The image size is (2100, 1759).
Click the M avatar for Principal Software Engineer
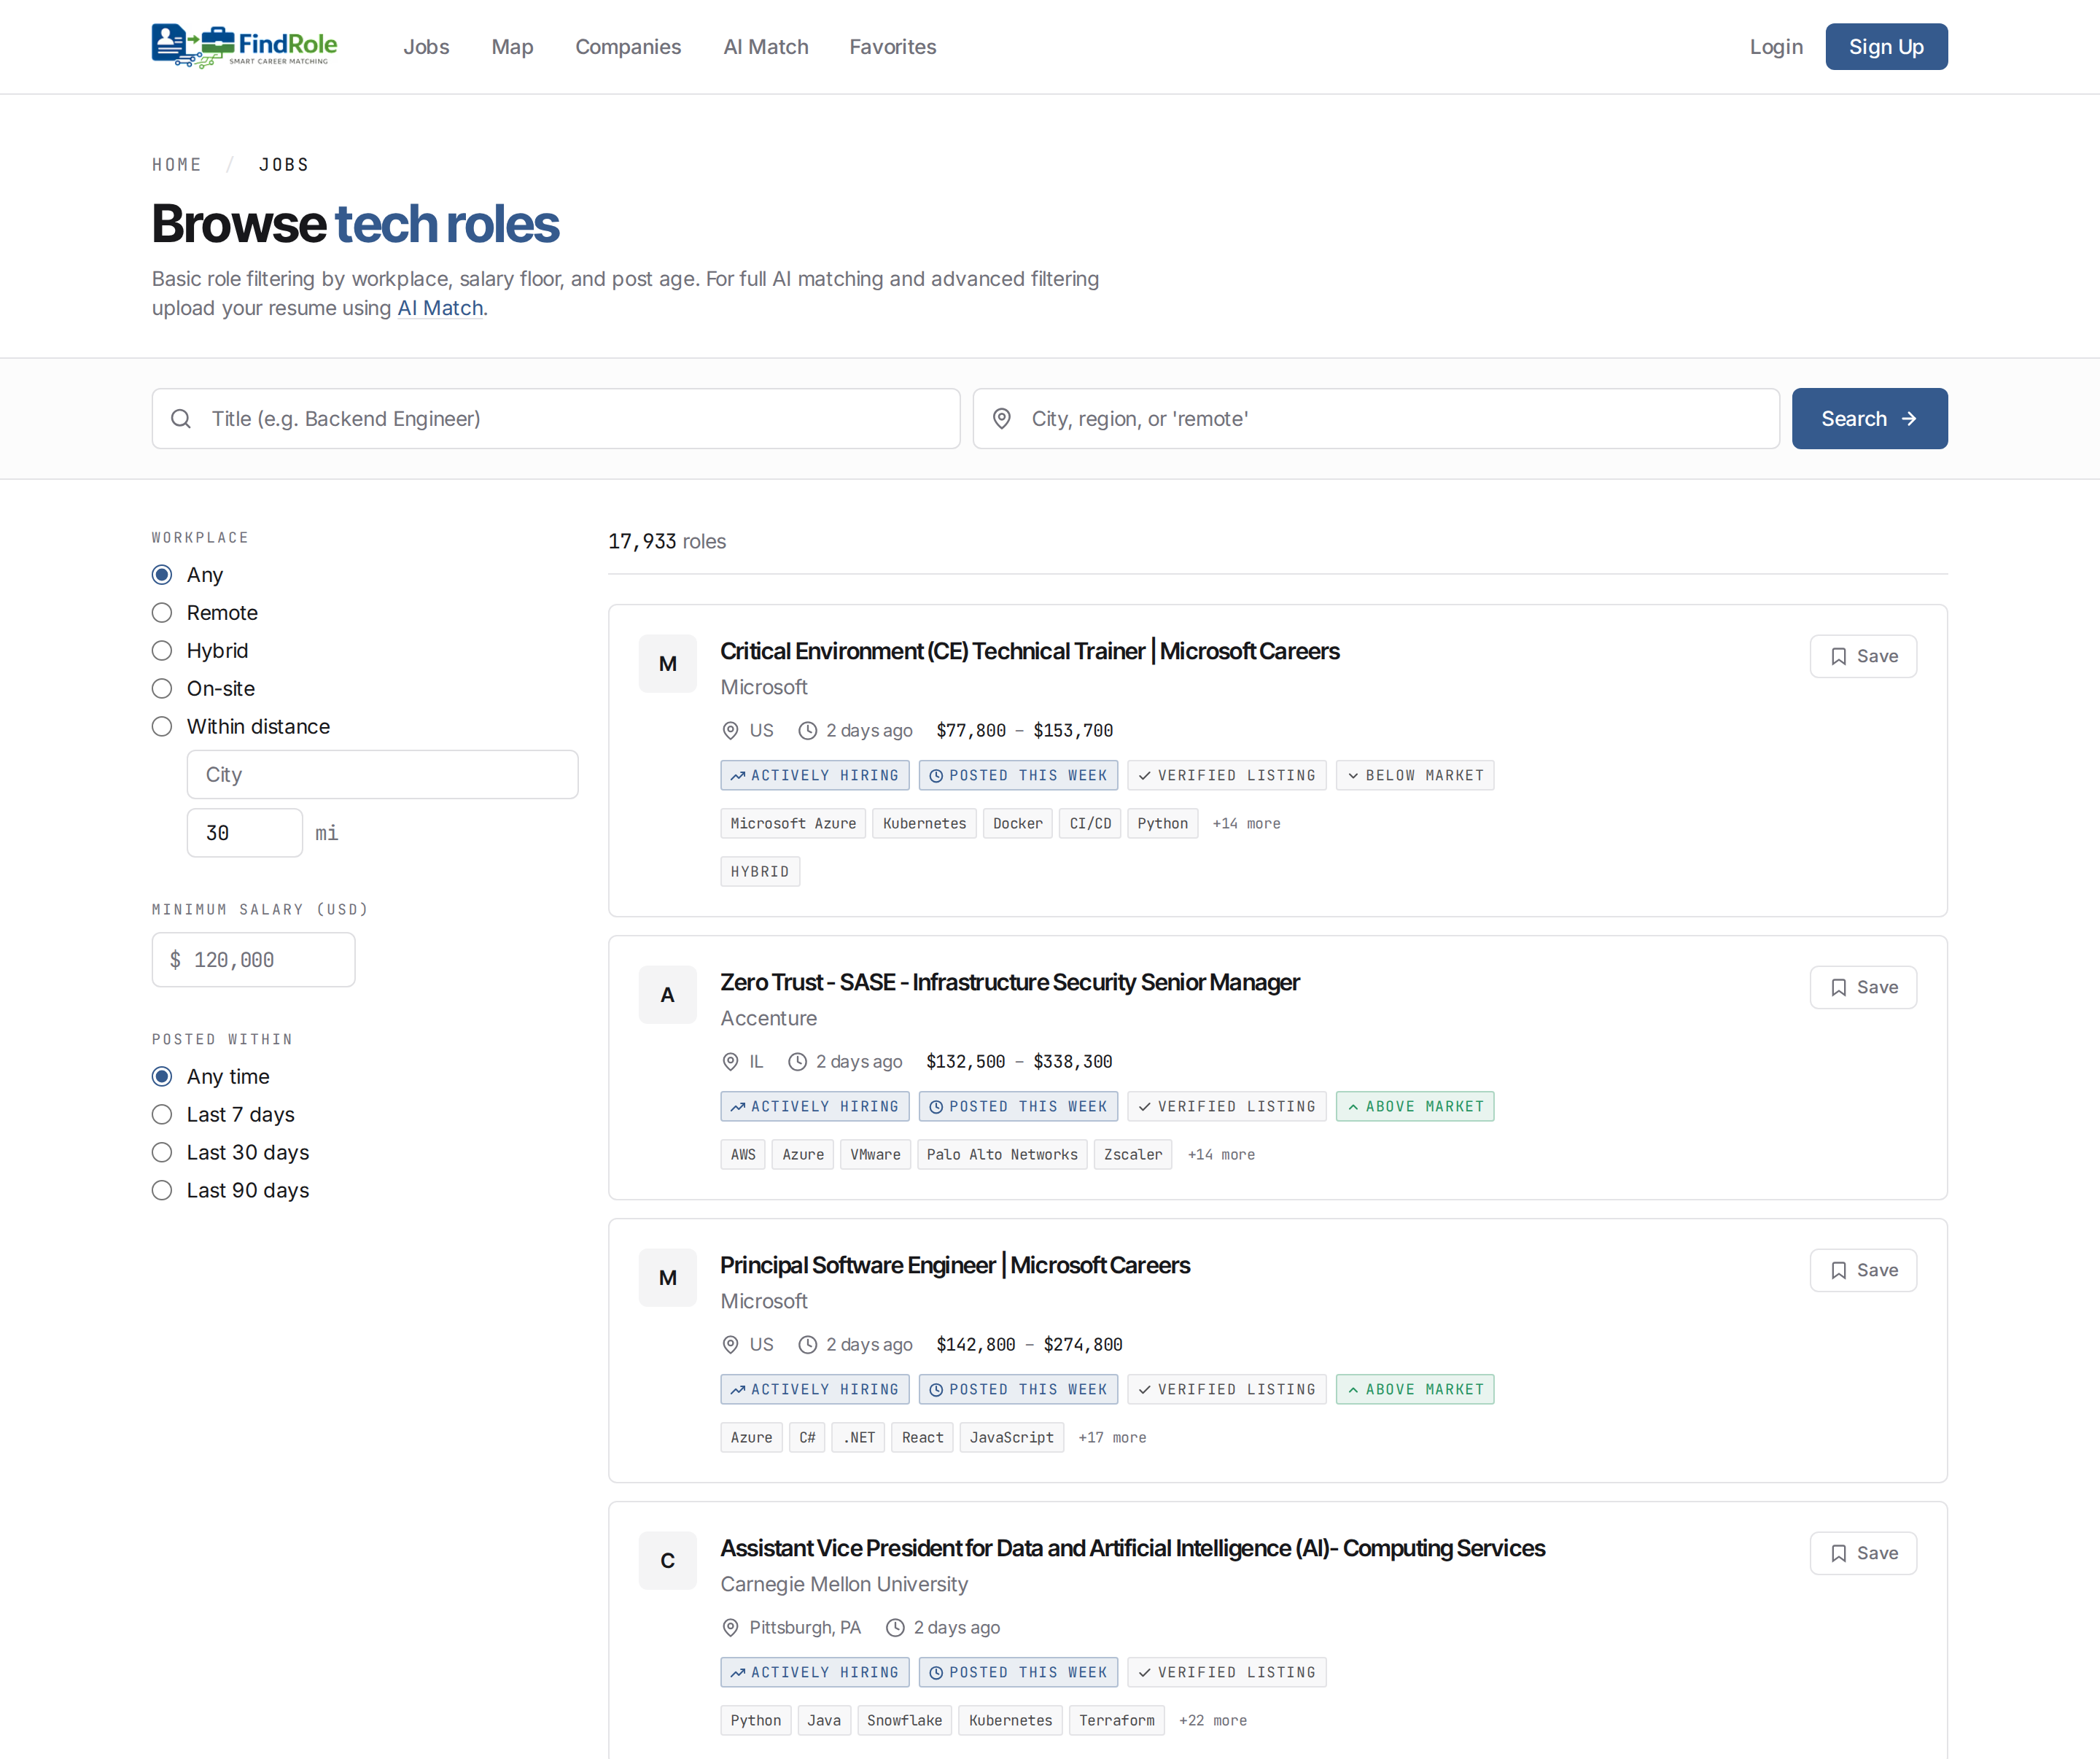click(x=668, y=1278)
